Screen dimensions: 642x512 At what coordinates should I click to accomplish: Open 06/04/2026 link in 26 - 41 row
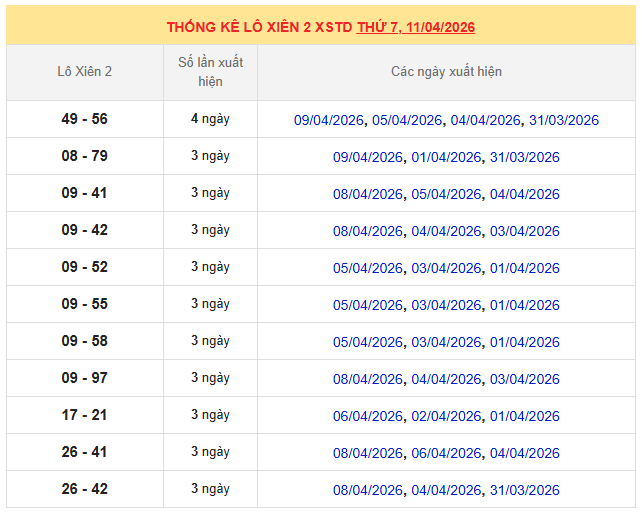point(446,453)
